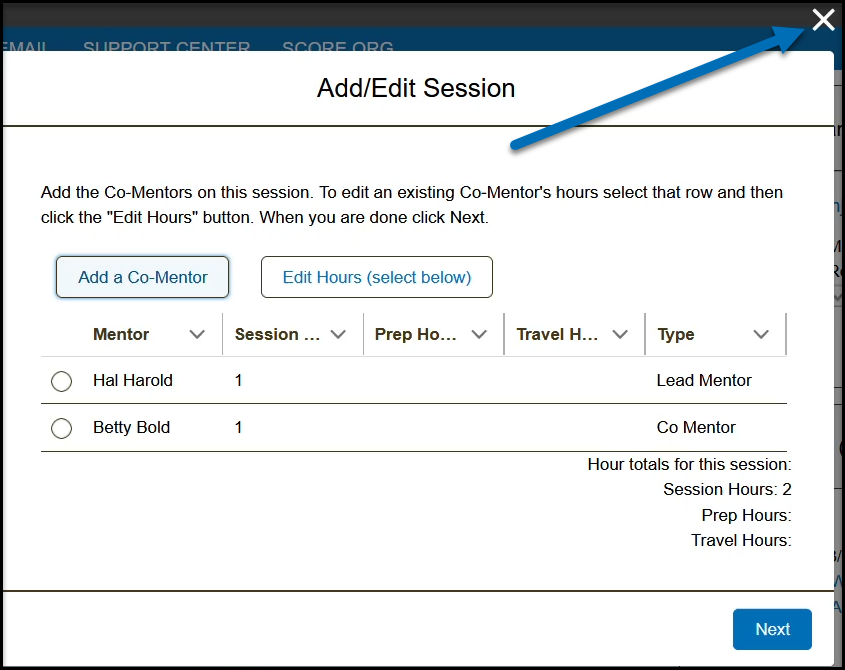This screenshot has width=845, height=670.
Task: Open the Travel Hours column chevron
Action: 620,334
